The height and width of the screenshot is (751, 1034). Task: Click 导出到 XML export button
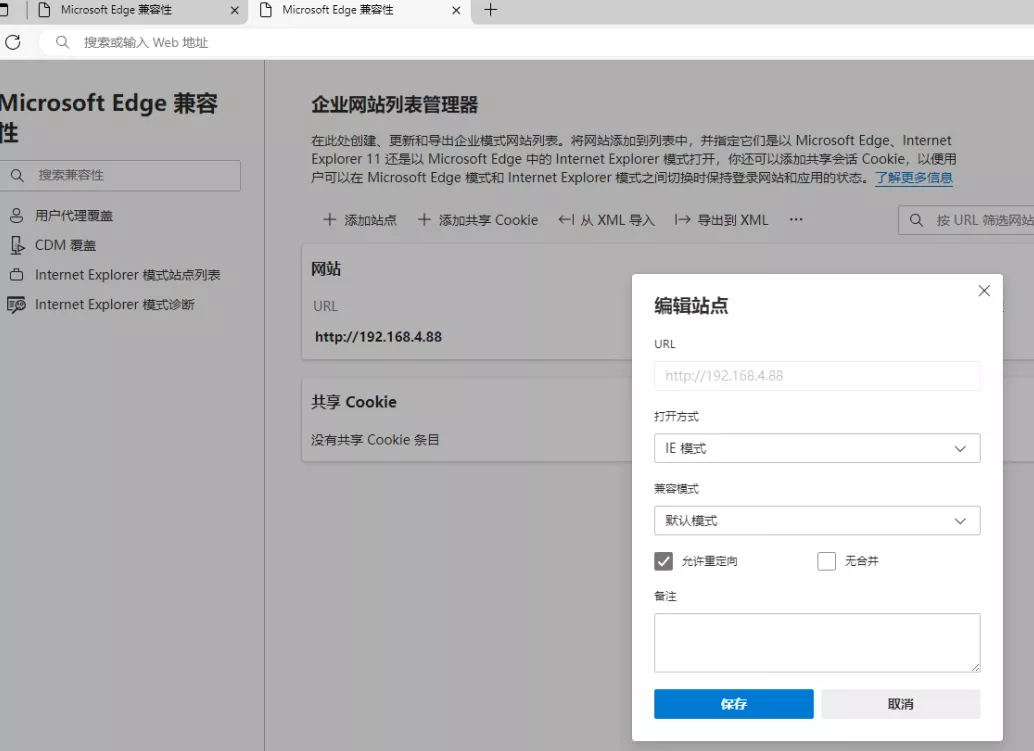click(x=721, y=220)
